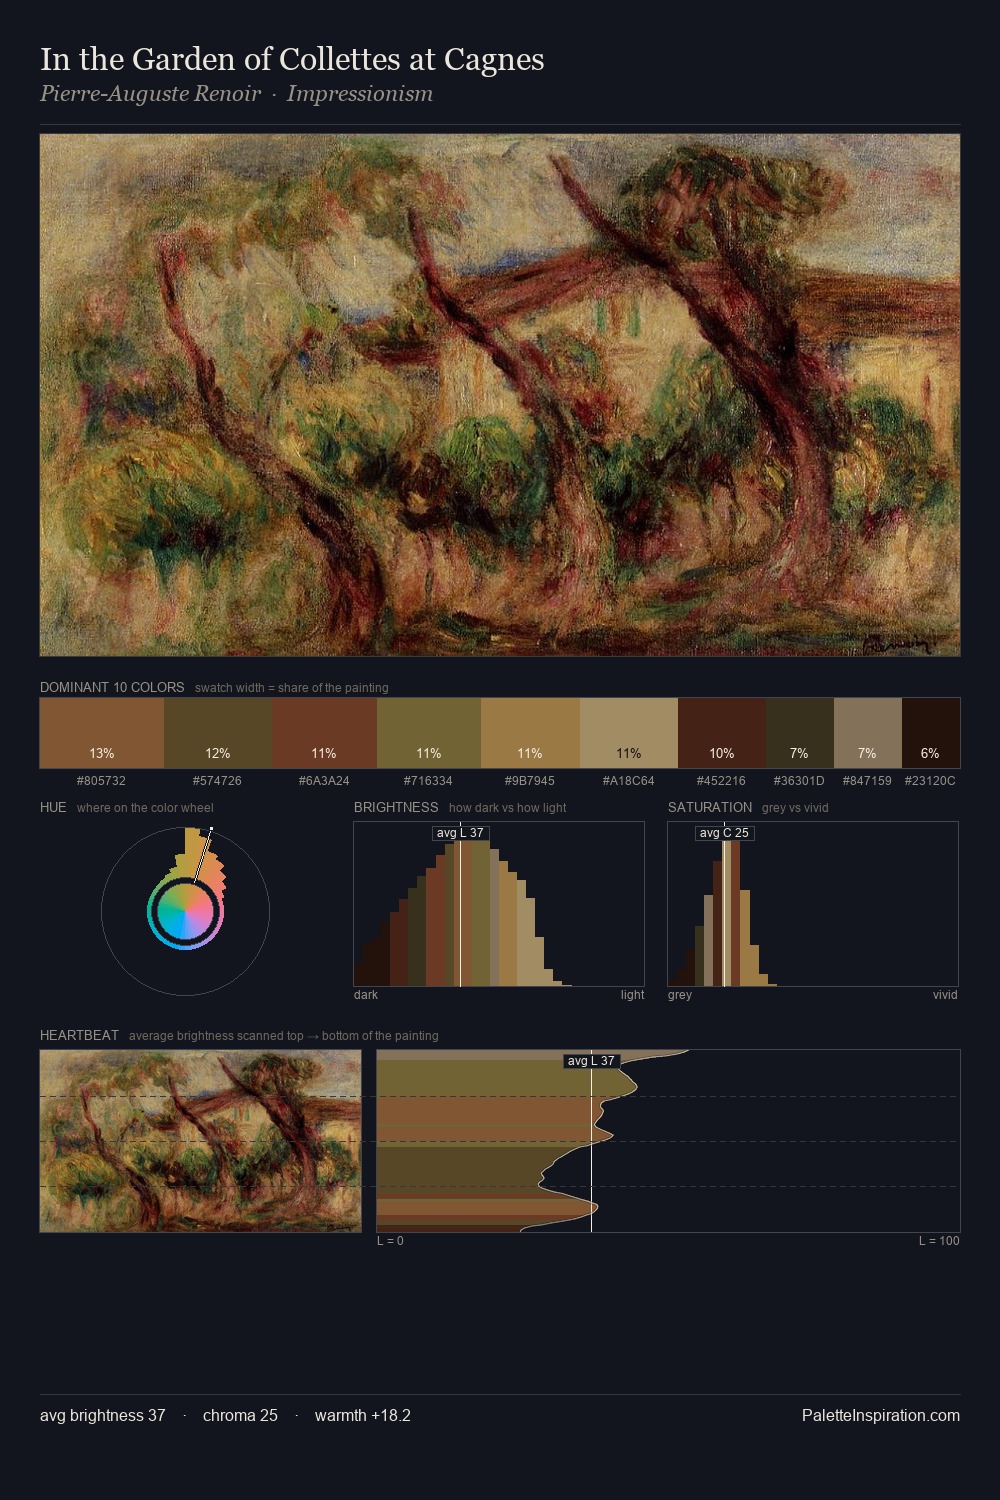This screenshot has height=1500, width=1000.
Task: Click the 'chroma 25' footer text
Action: coord(240,1415)
